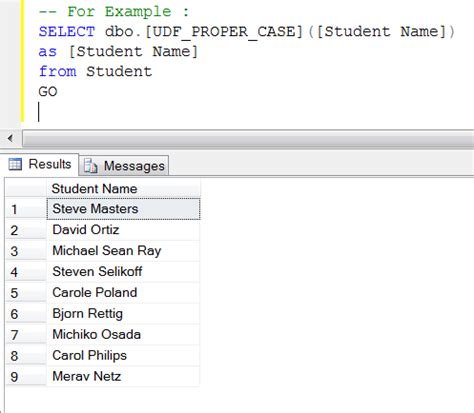Viewport: 474px width, 413px height.
Task: Click the GO statement in the editor
Action: (48, 91)
